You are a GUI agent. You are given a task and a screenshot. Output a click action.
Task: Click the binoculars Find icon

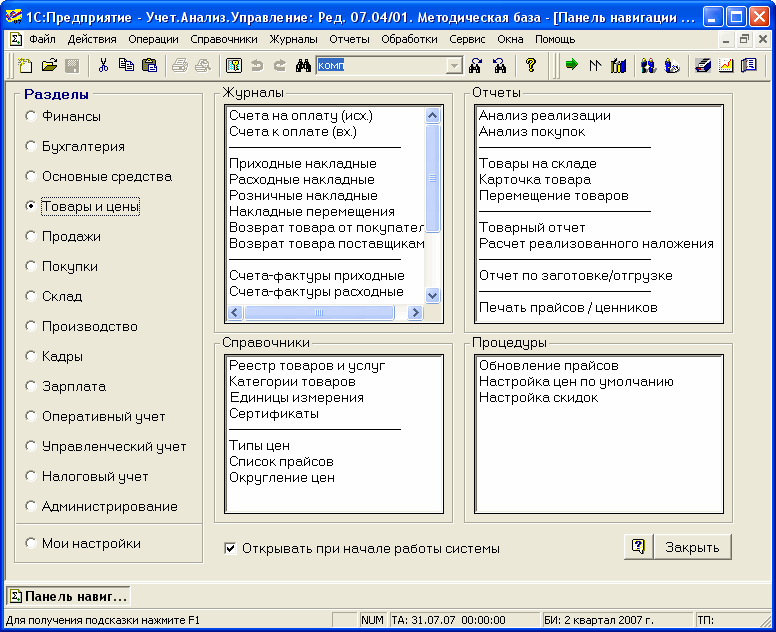click(303, 65)
